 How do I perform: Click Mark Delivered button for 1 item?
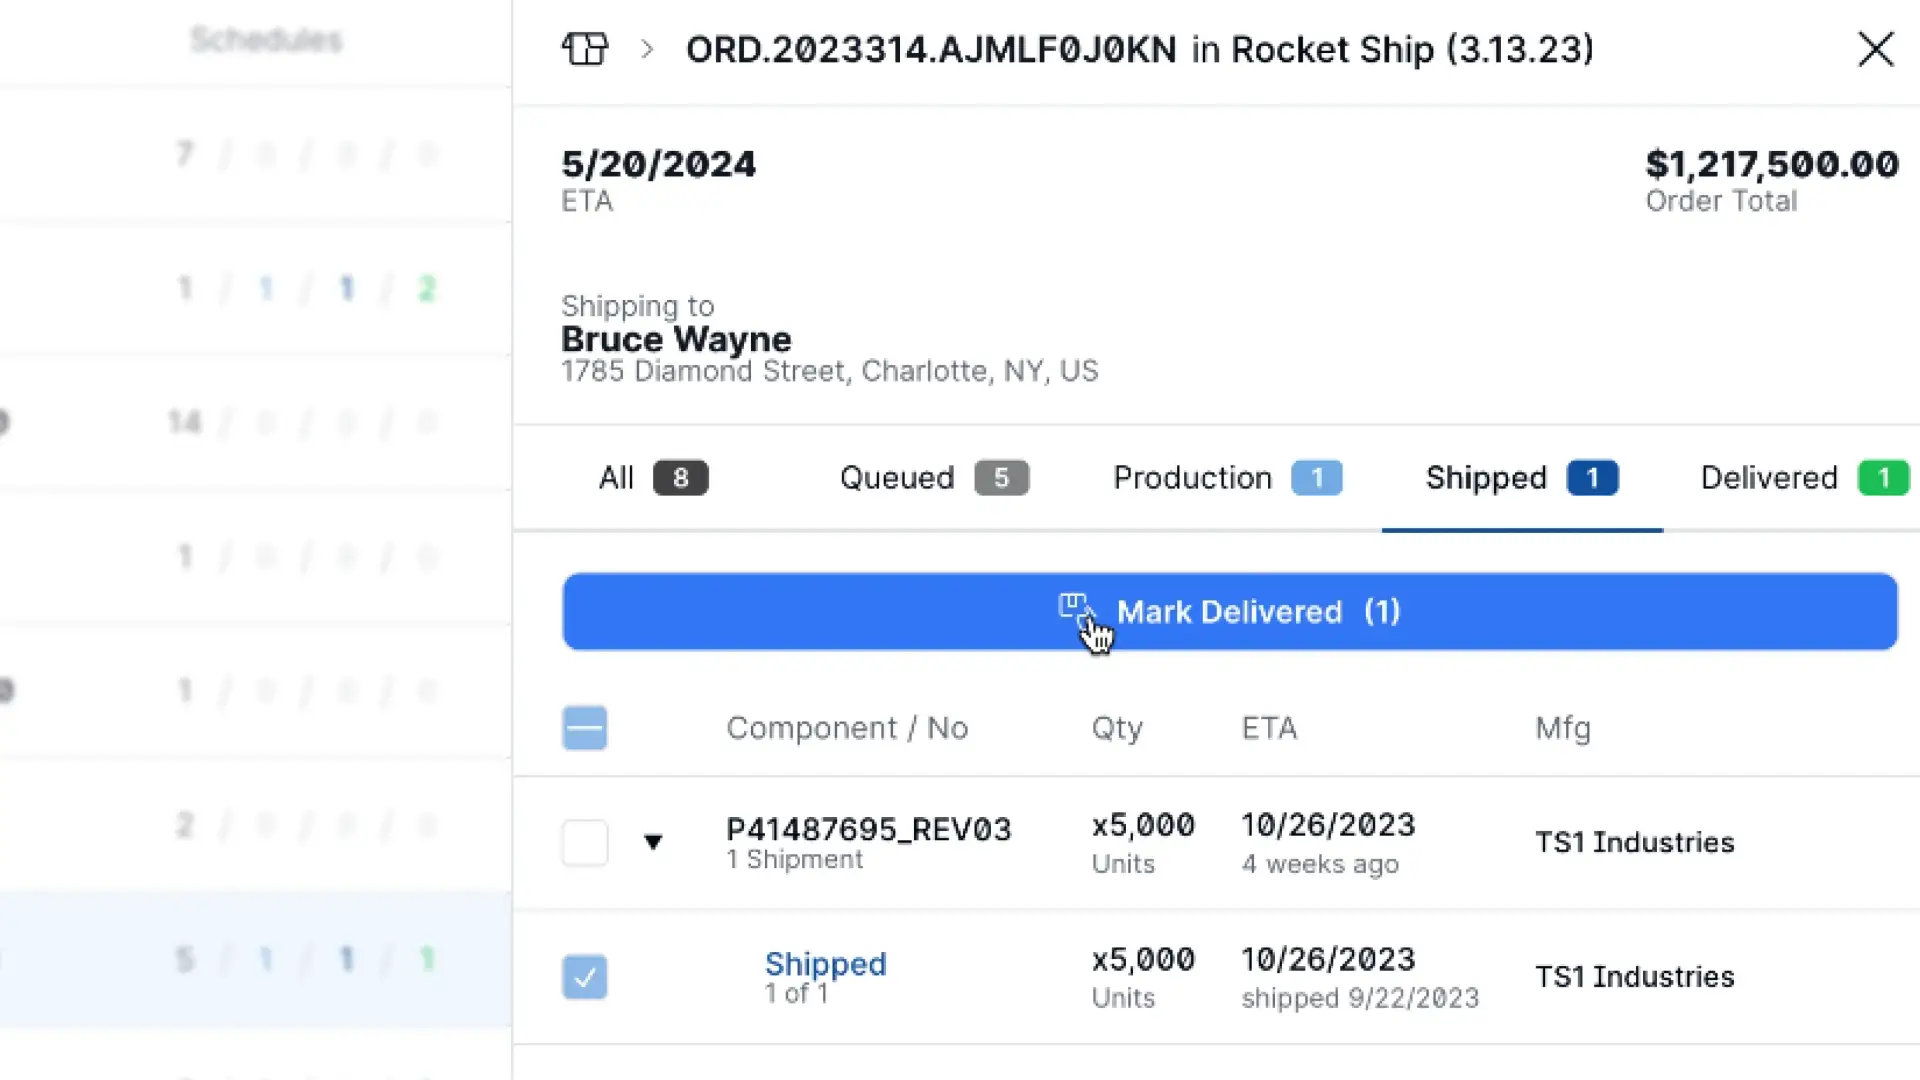click(1229, 611)
